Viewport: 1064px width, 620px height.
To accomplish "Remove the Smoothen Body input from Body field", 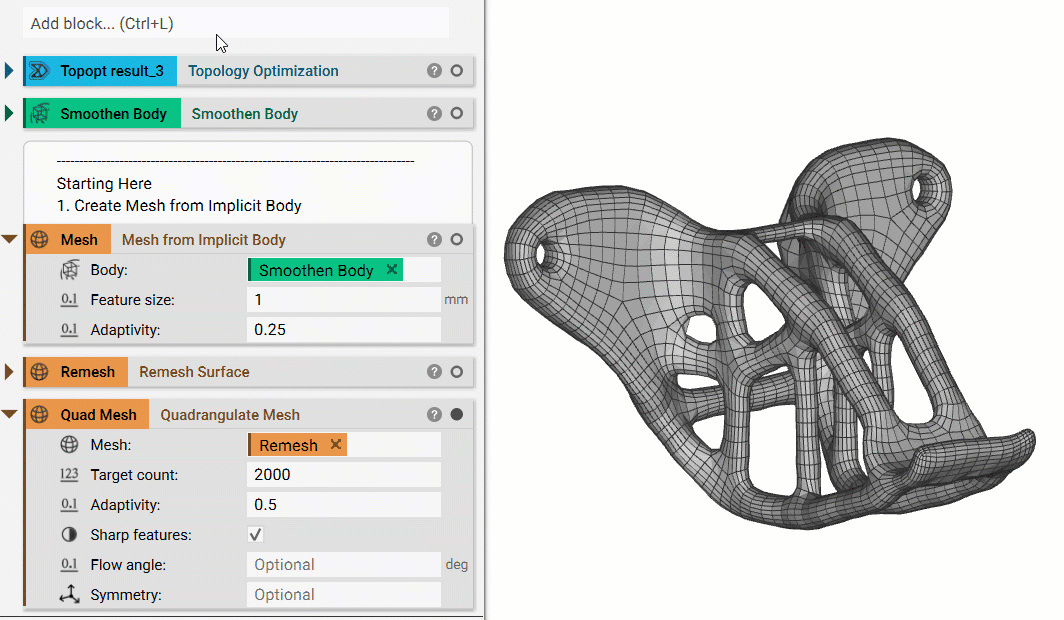I will 391,269.
